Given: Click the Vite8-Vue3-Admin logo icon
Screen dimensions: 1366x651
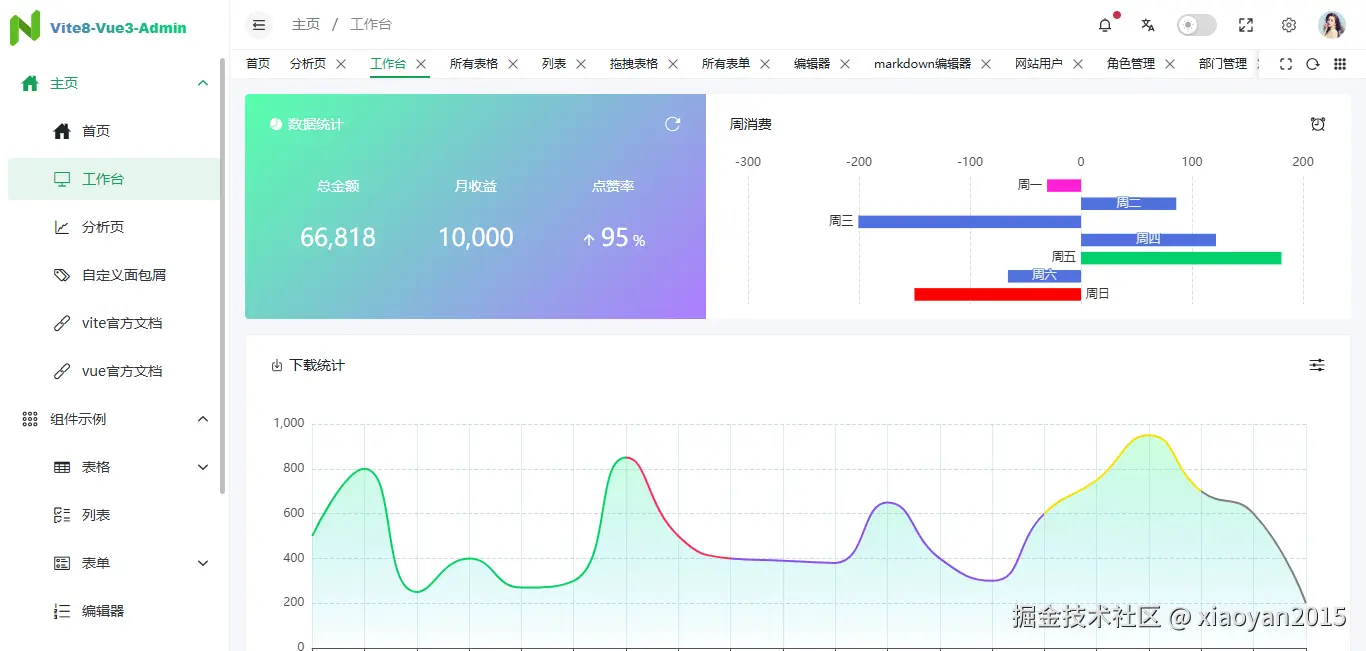Looking at the screenshot, I should [x=25, y=27].
